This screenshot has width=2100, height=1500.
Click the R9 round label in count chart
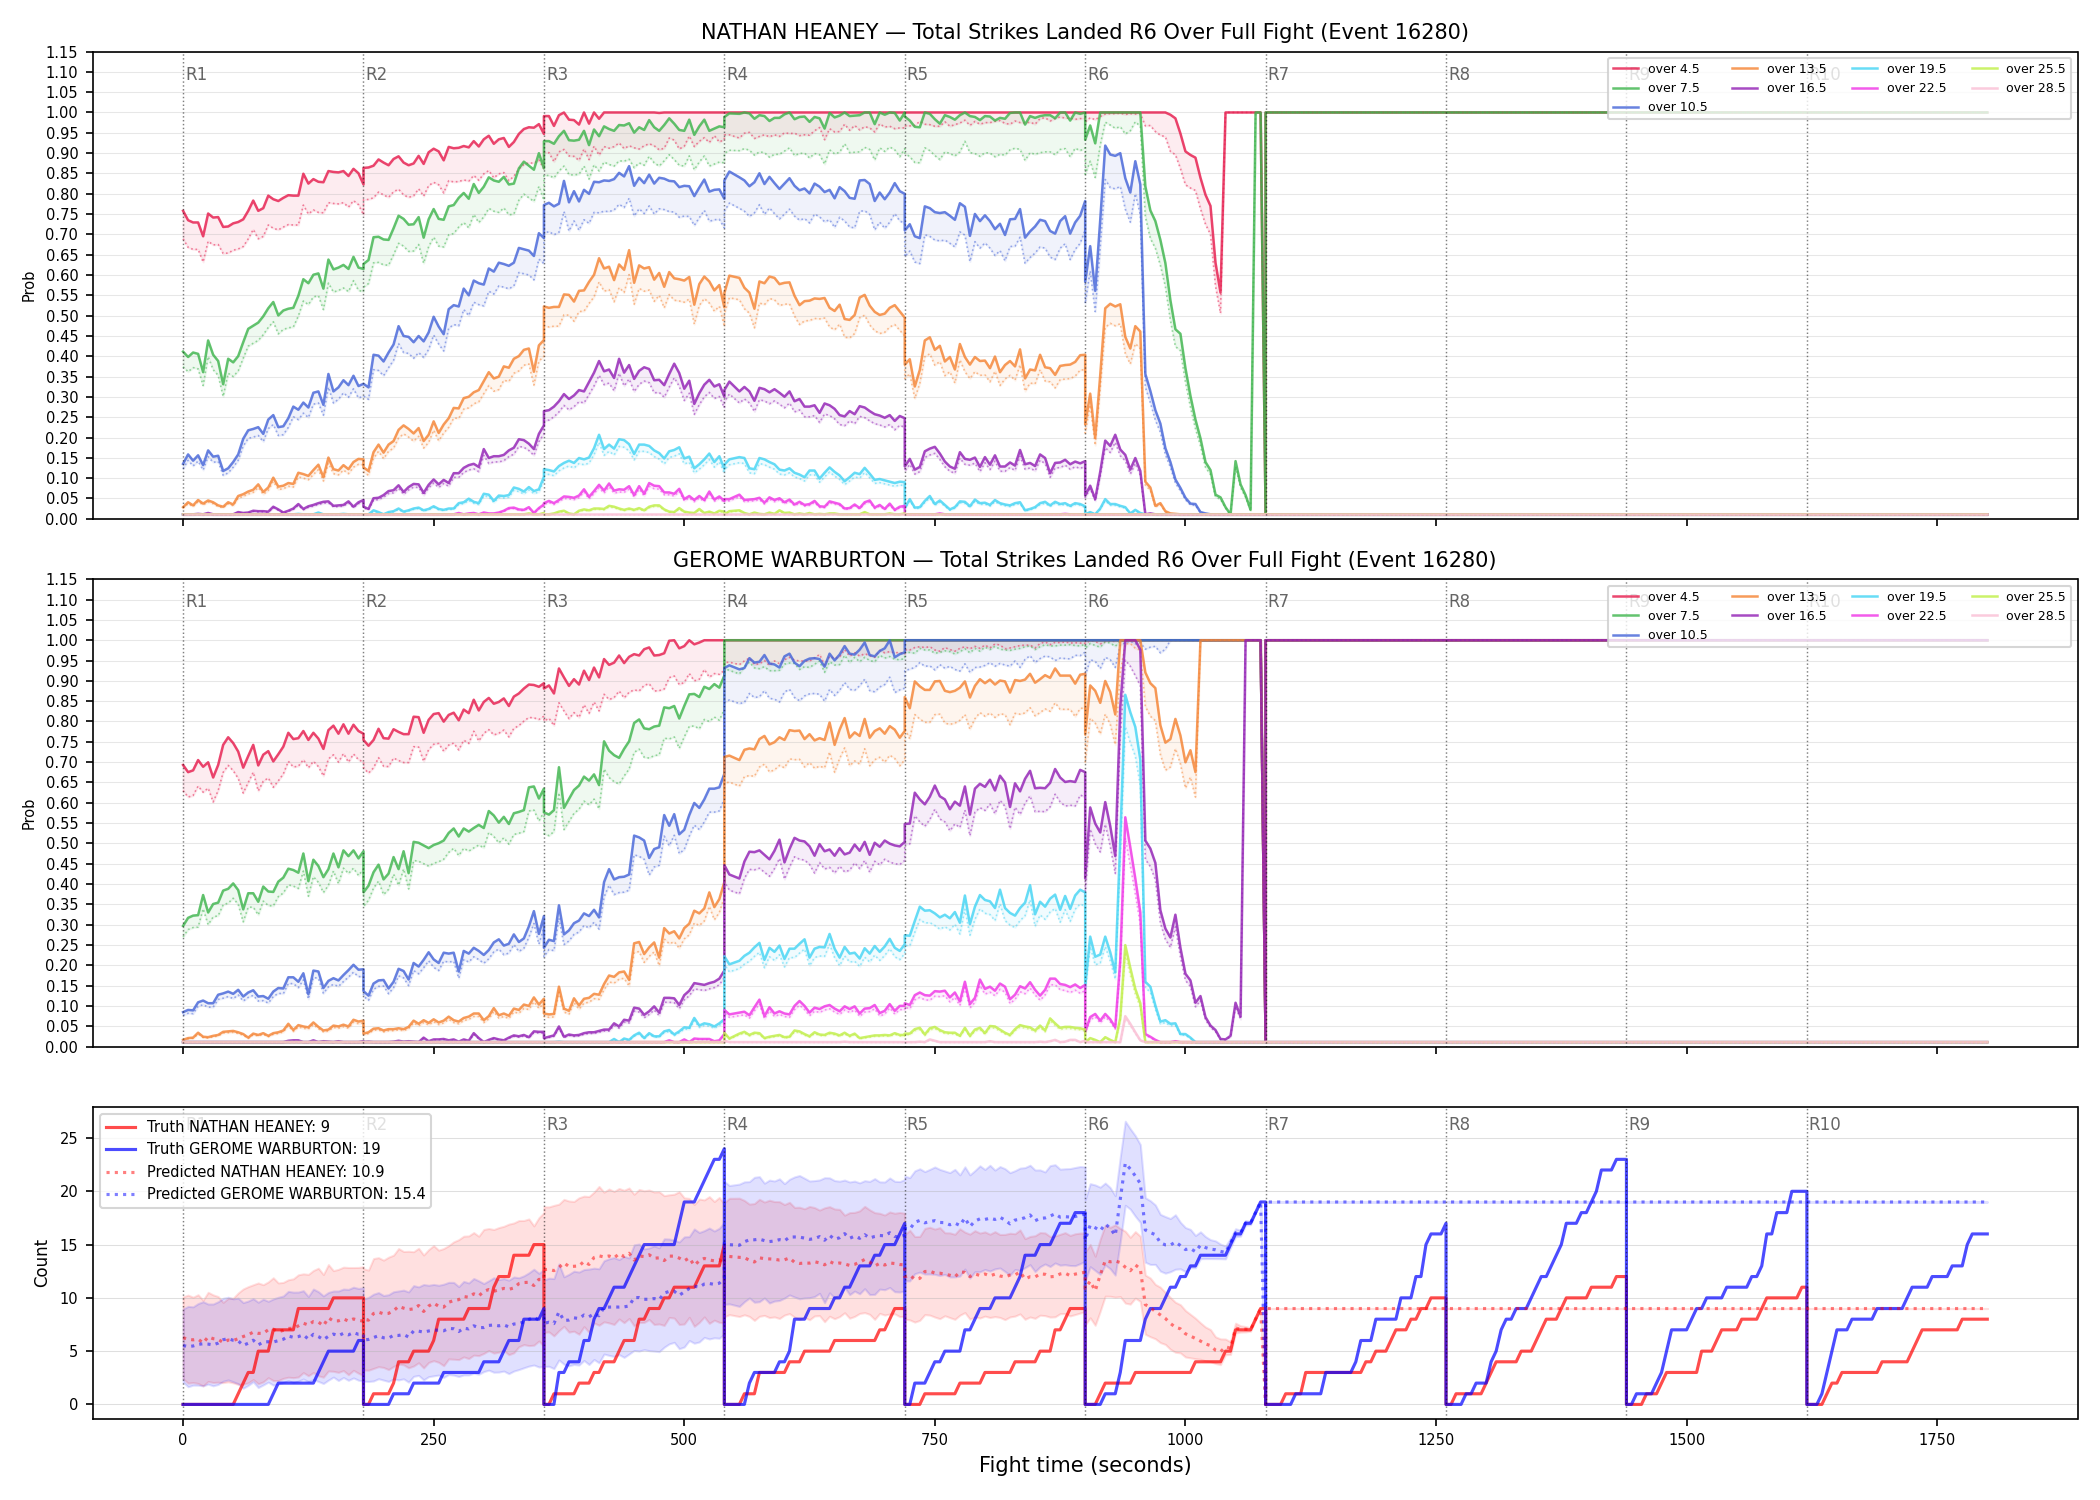click(1639, 1124)
